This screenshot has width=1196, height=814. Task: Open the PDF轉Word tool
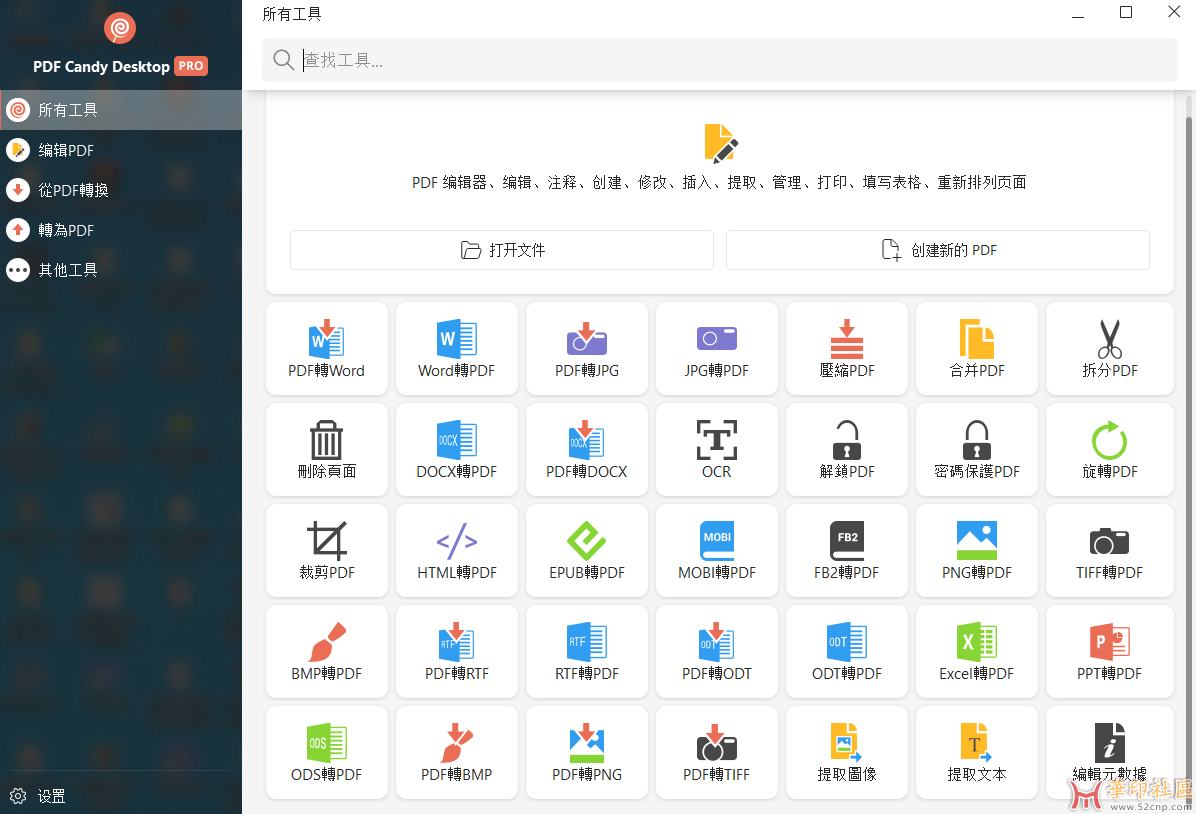coord(326,349)
